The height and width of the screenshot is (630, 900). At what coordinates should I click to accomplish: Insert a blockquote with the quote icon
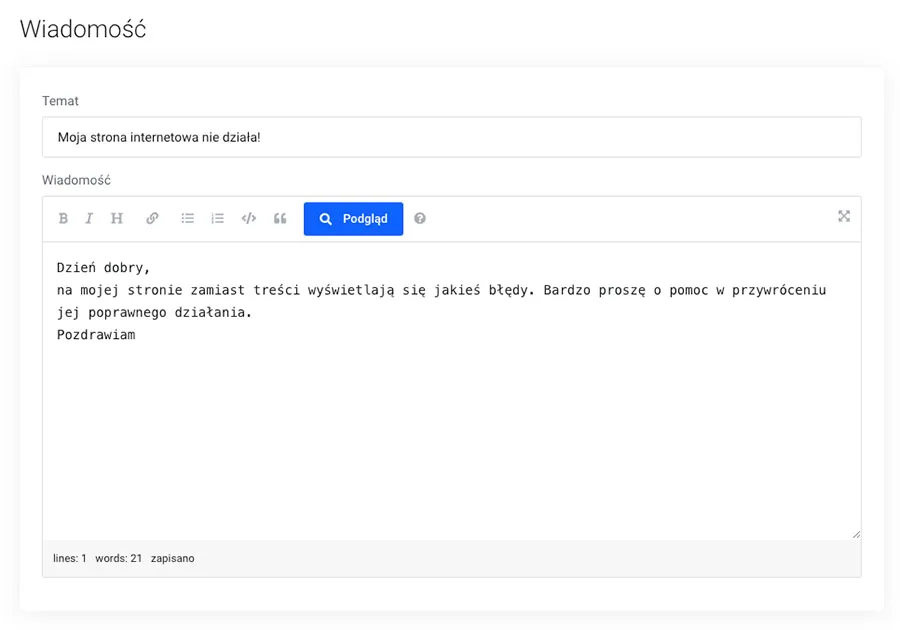280,219
